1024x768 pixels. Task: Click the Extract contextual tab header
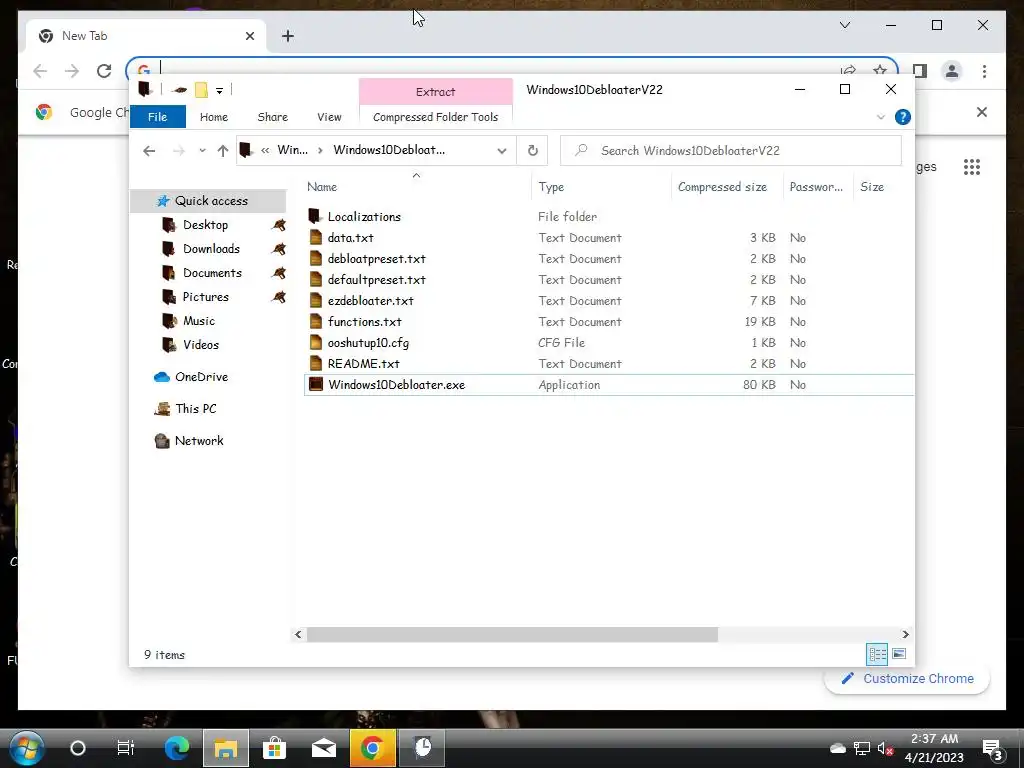[x=436, y=92]
